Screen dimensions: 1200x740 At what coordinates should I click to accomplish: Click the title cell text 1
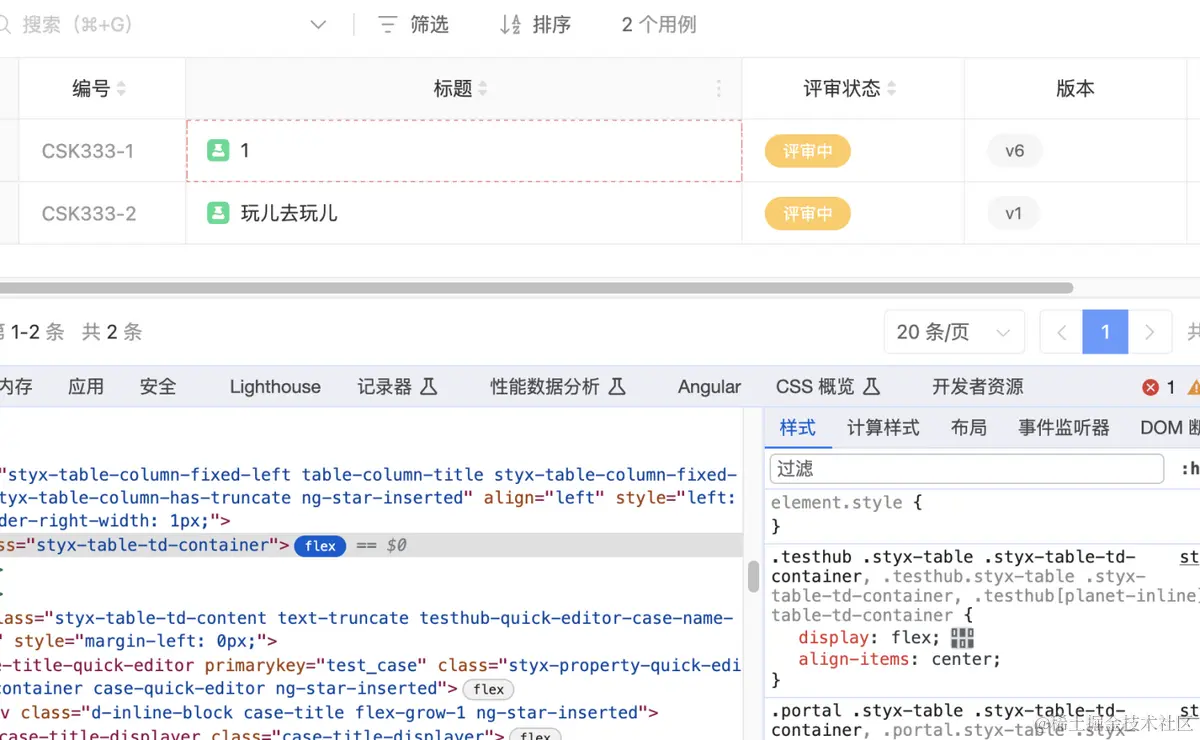[x=245, y=151]
